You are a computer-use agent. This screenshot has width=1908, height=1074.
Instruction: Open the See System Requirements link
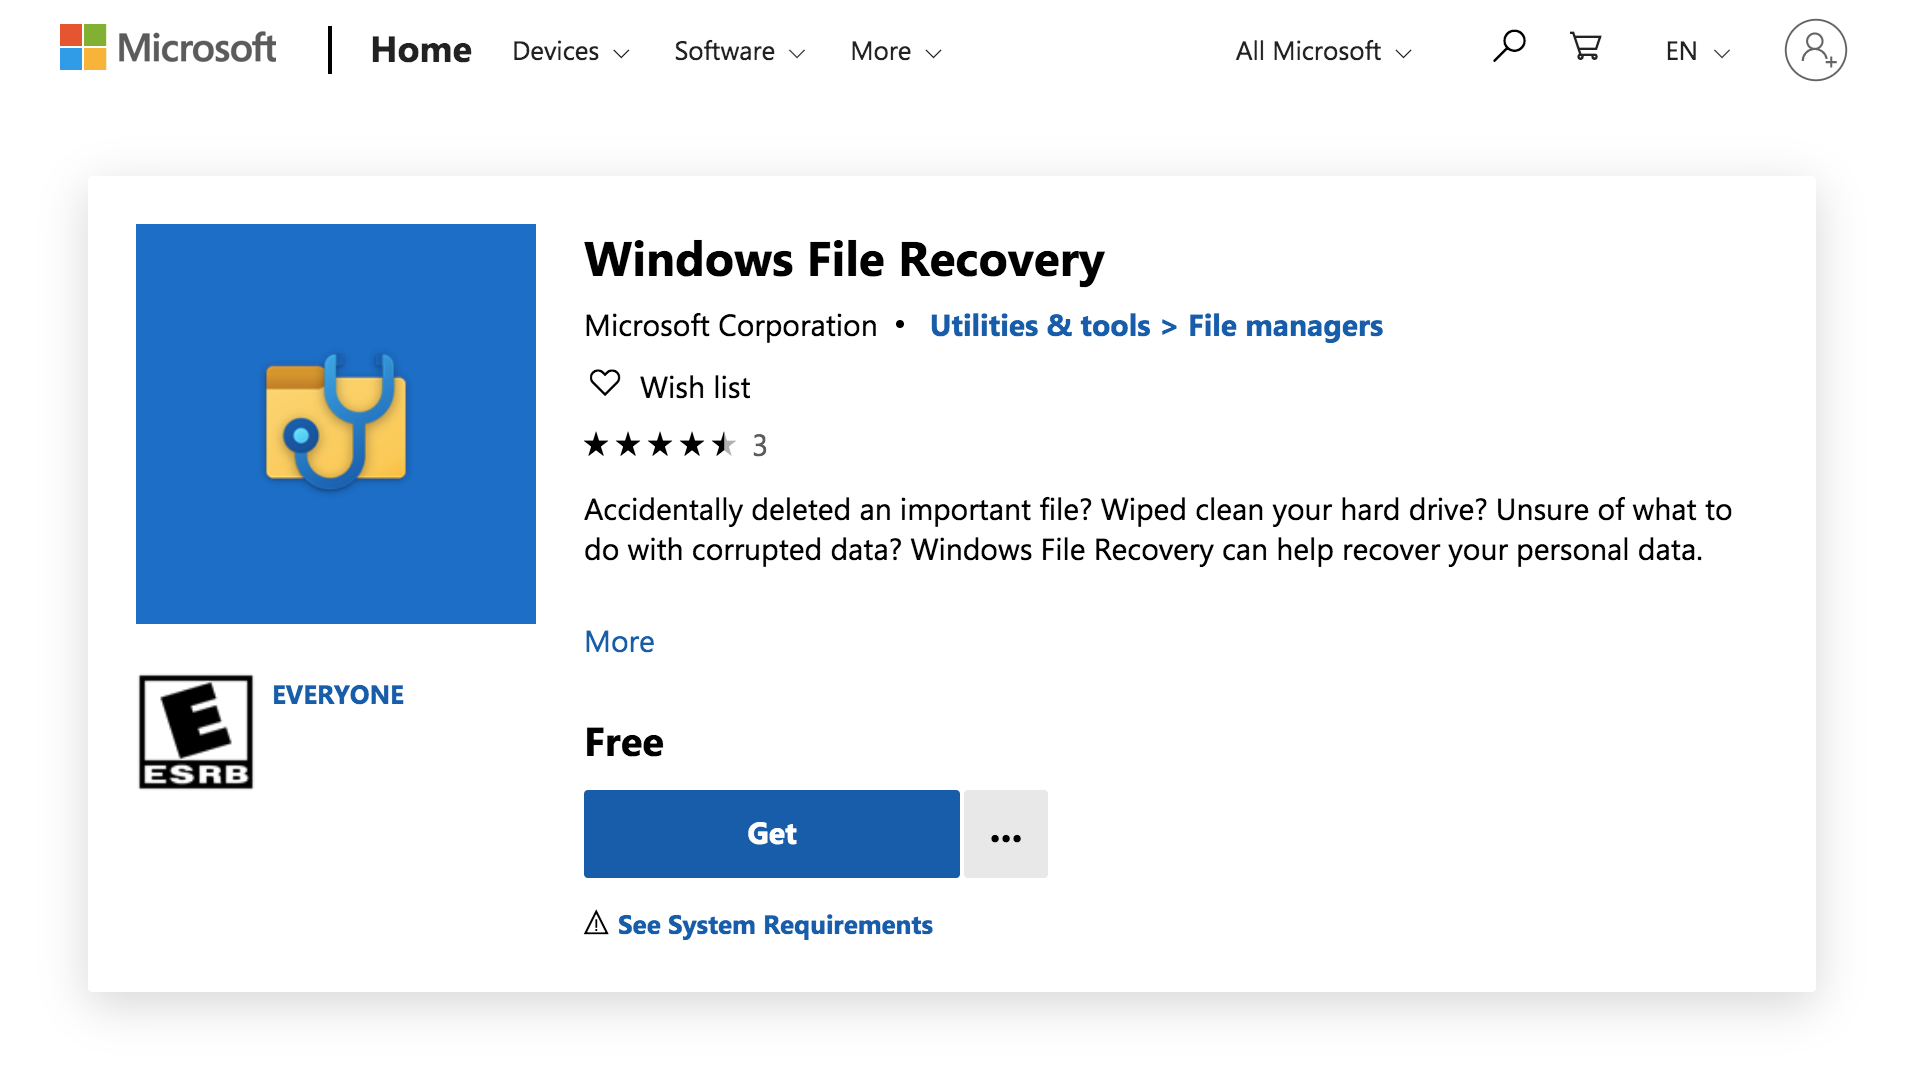coord(775,925)
